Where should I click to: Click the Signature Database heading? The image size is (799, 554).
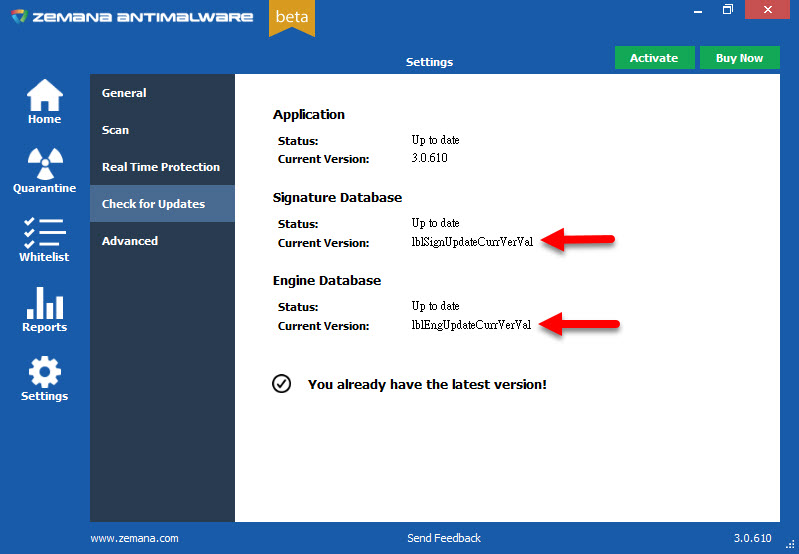337,198
